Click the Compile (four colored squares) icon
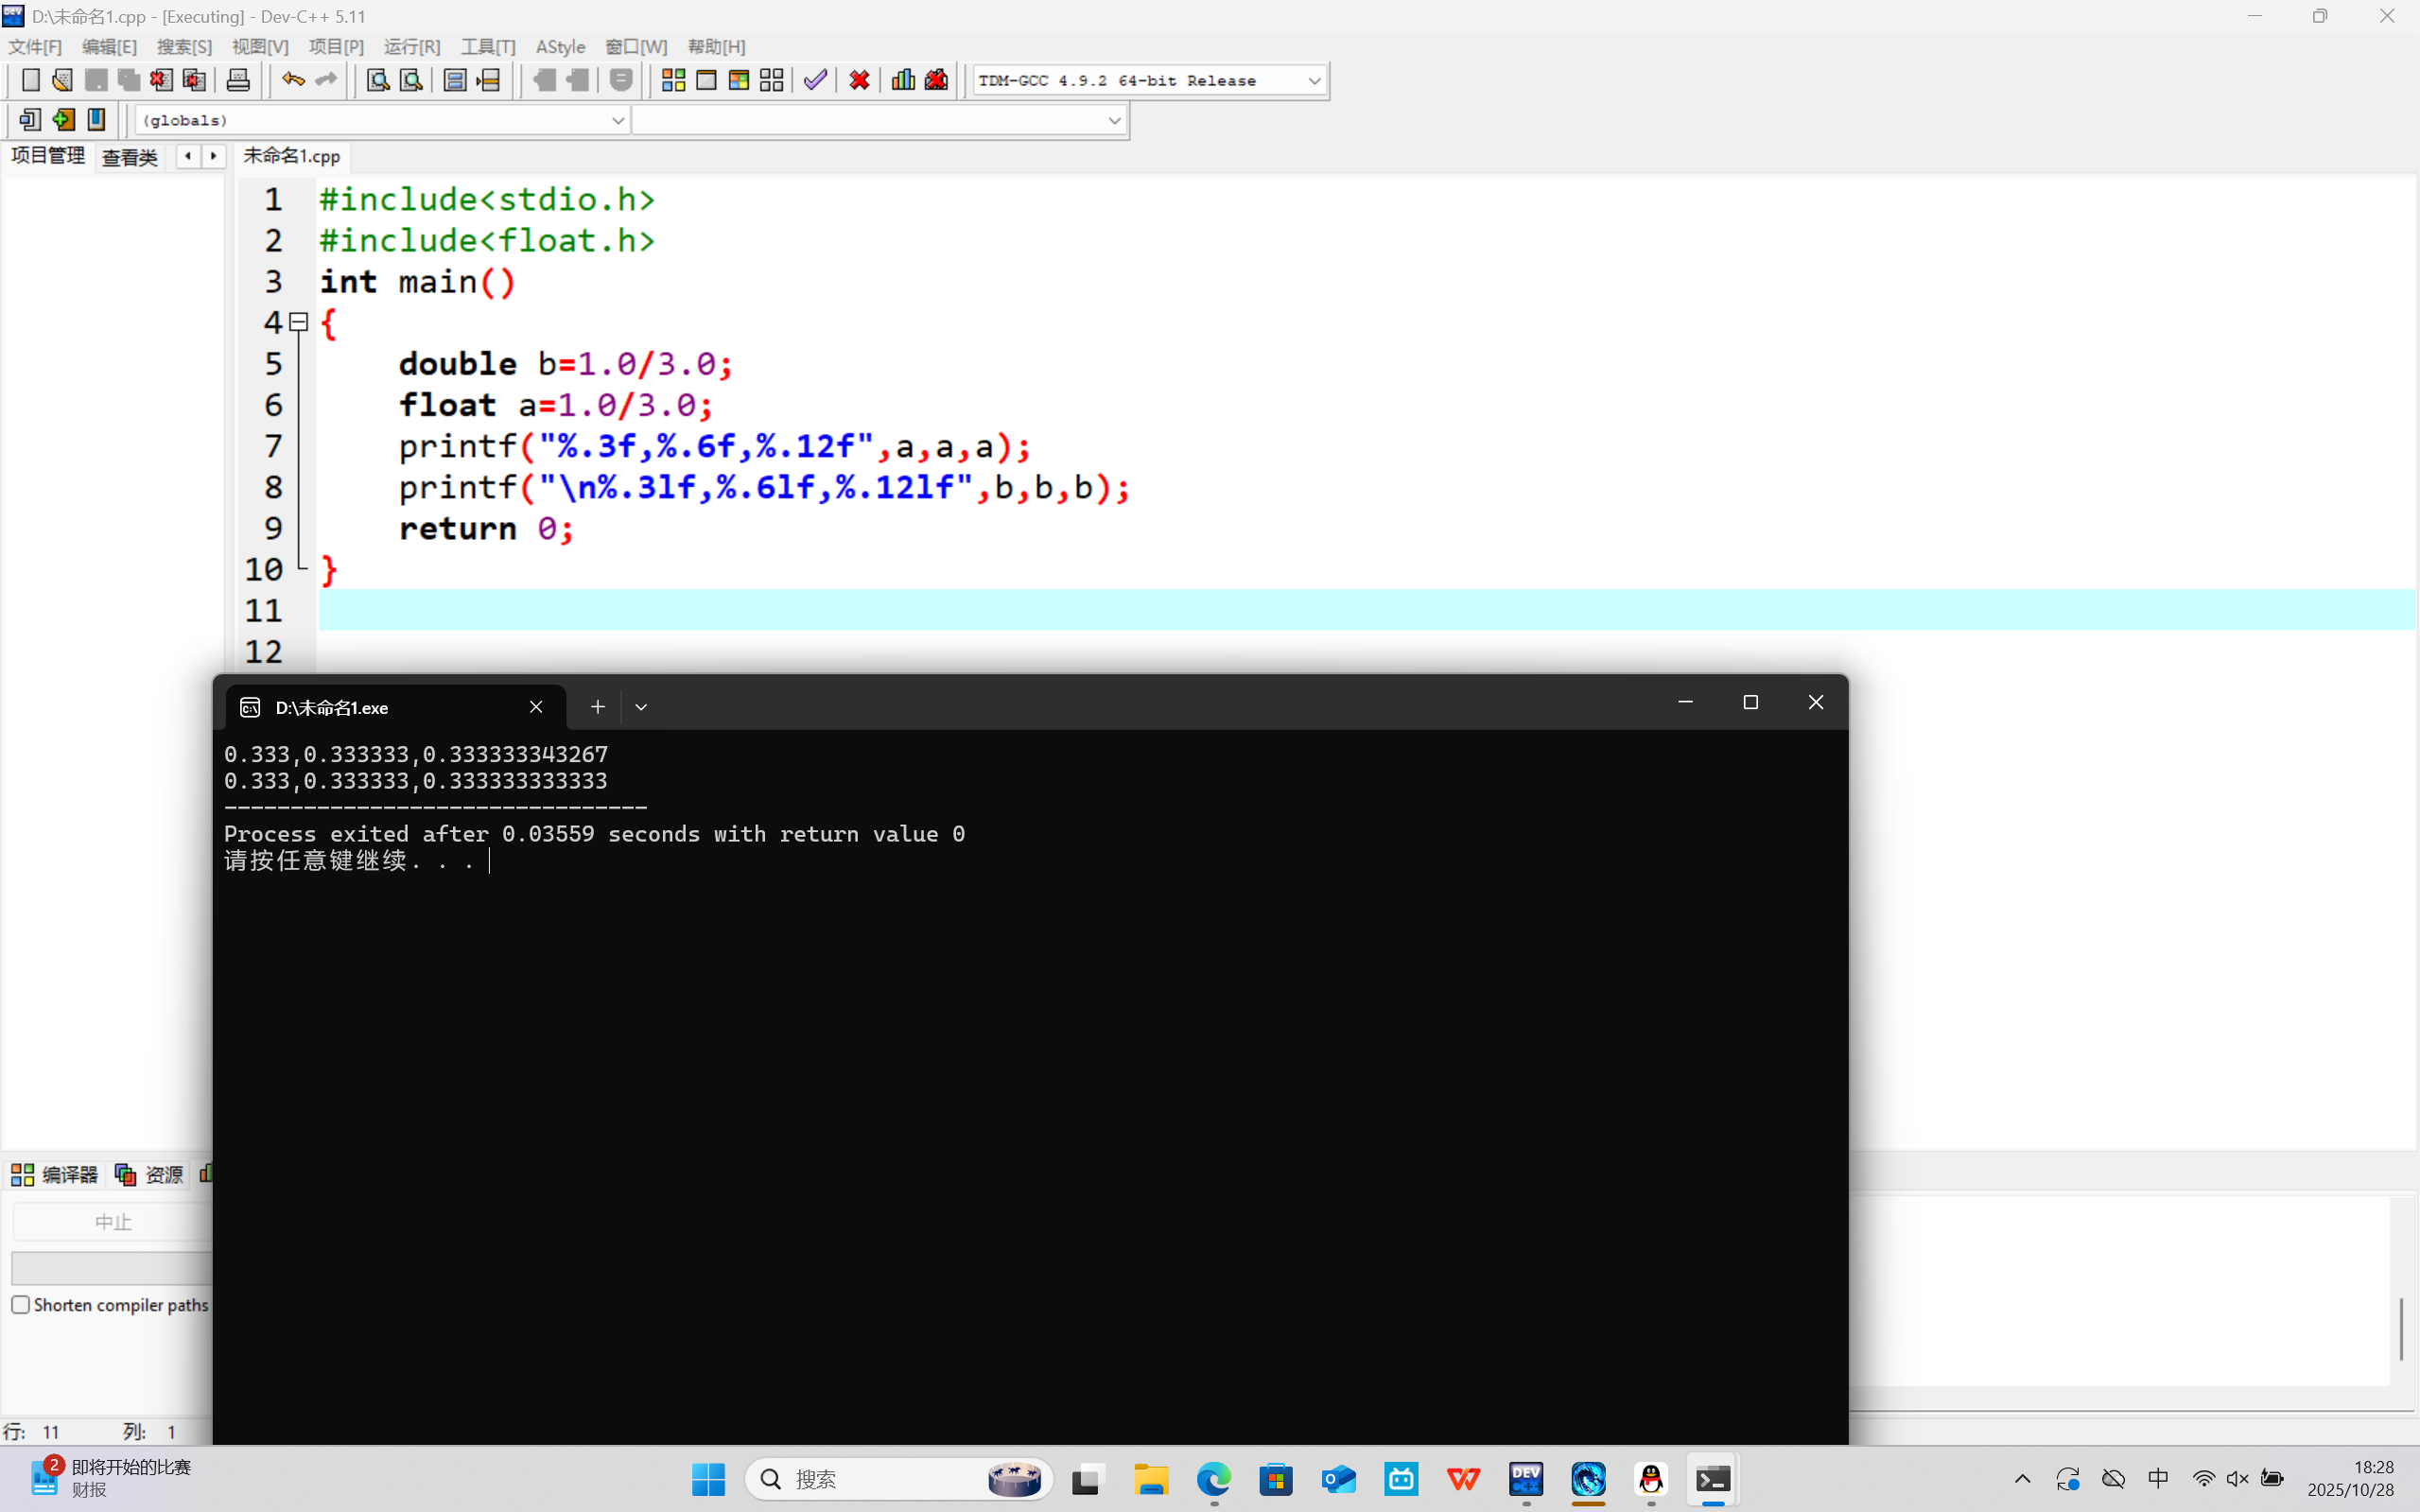Viewport: 2420px width, 1512px height. pos(673,80)
